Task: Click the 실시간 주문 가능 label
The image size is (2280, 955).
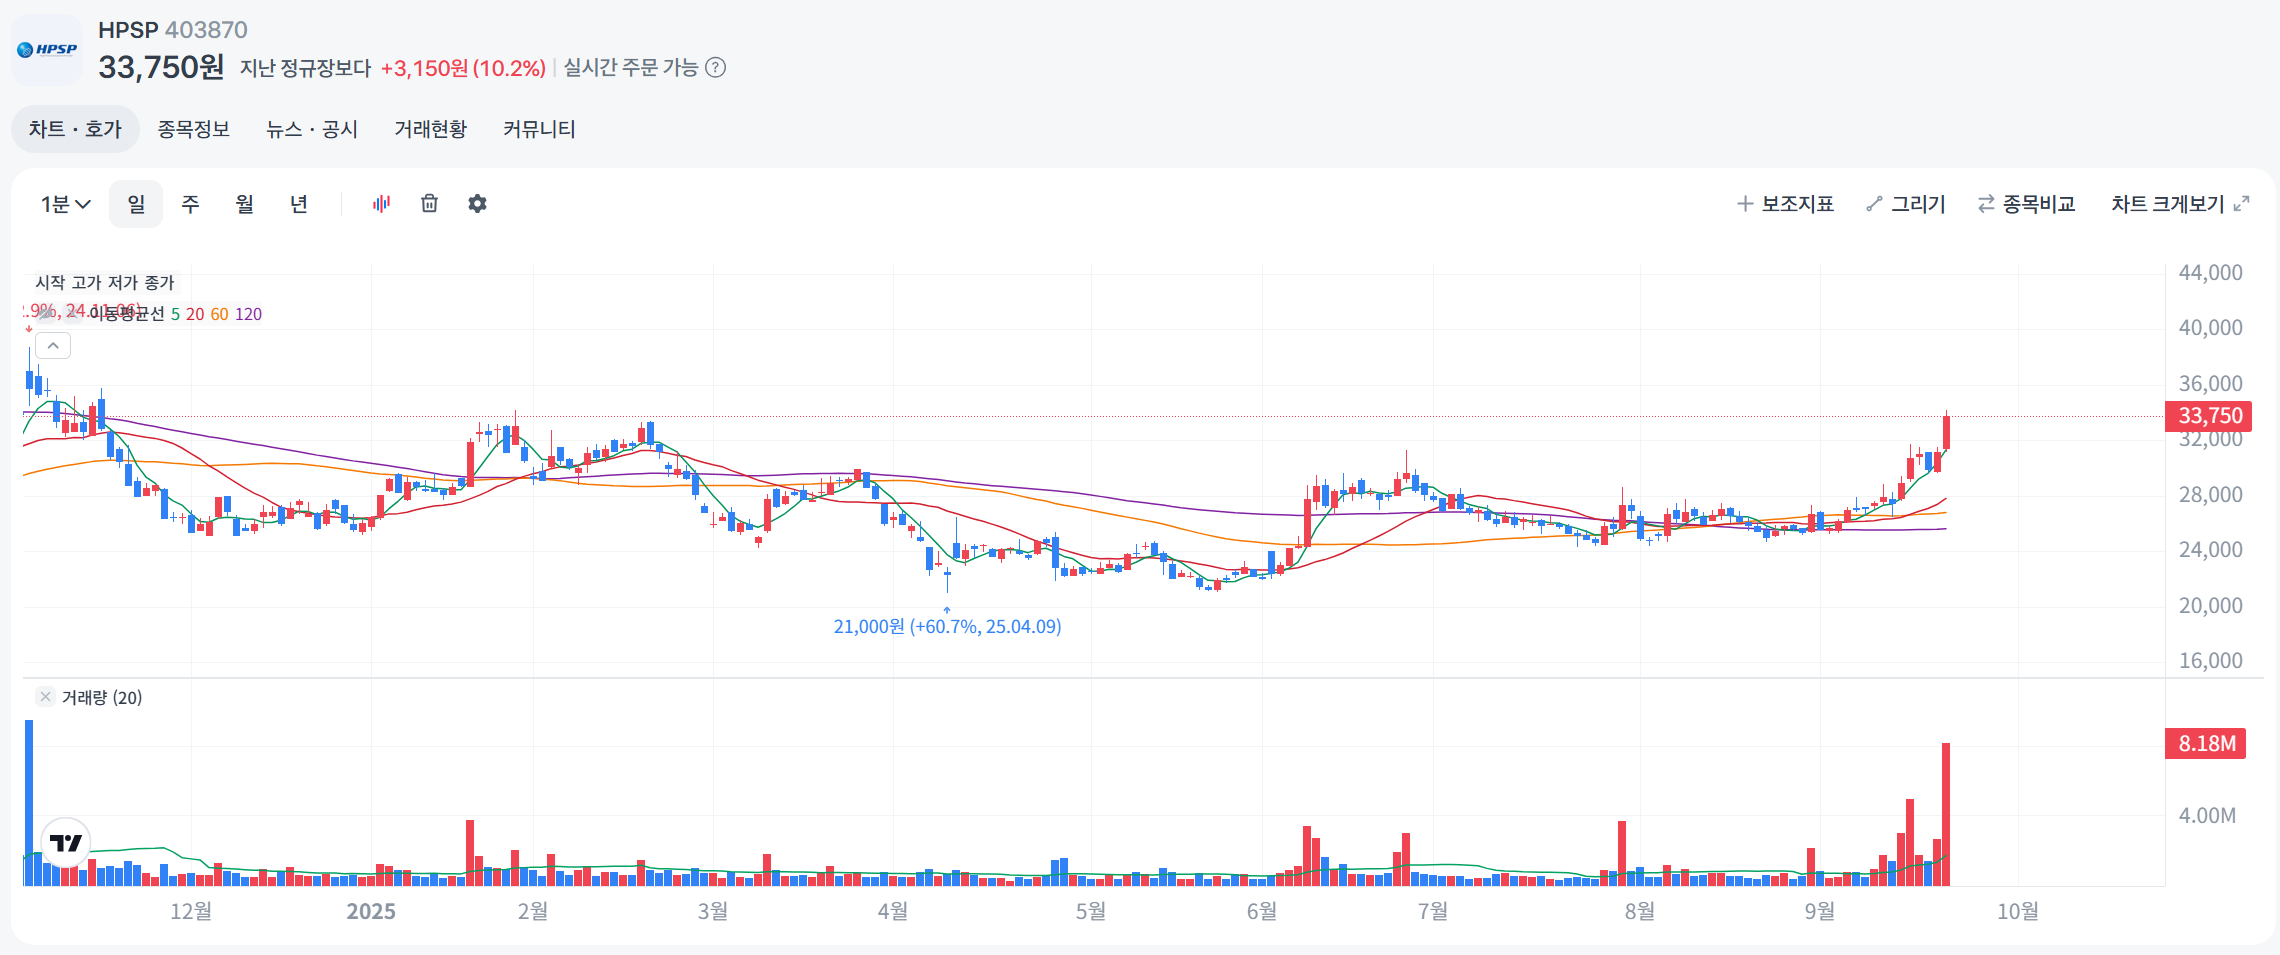Action: click(631, 67)
